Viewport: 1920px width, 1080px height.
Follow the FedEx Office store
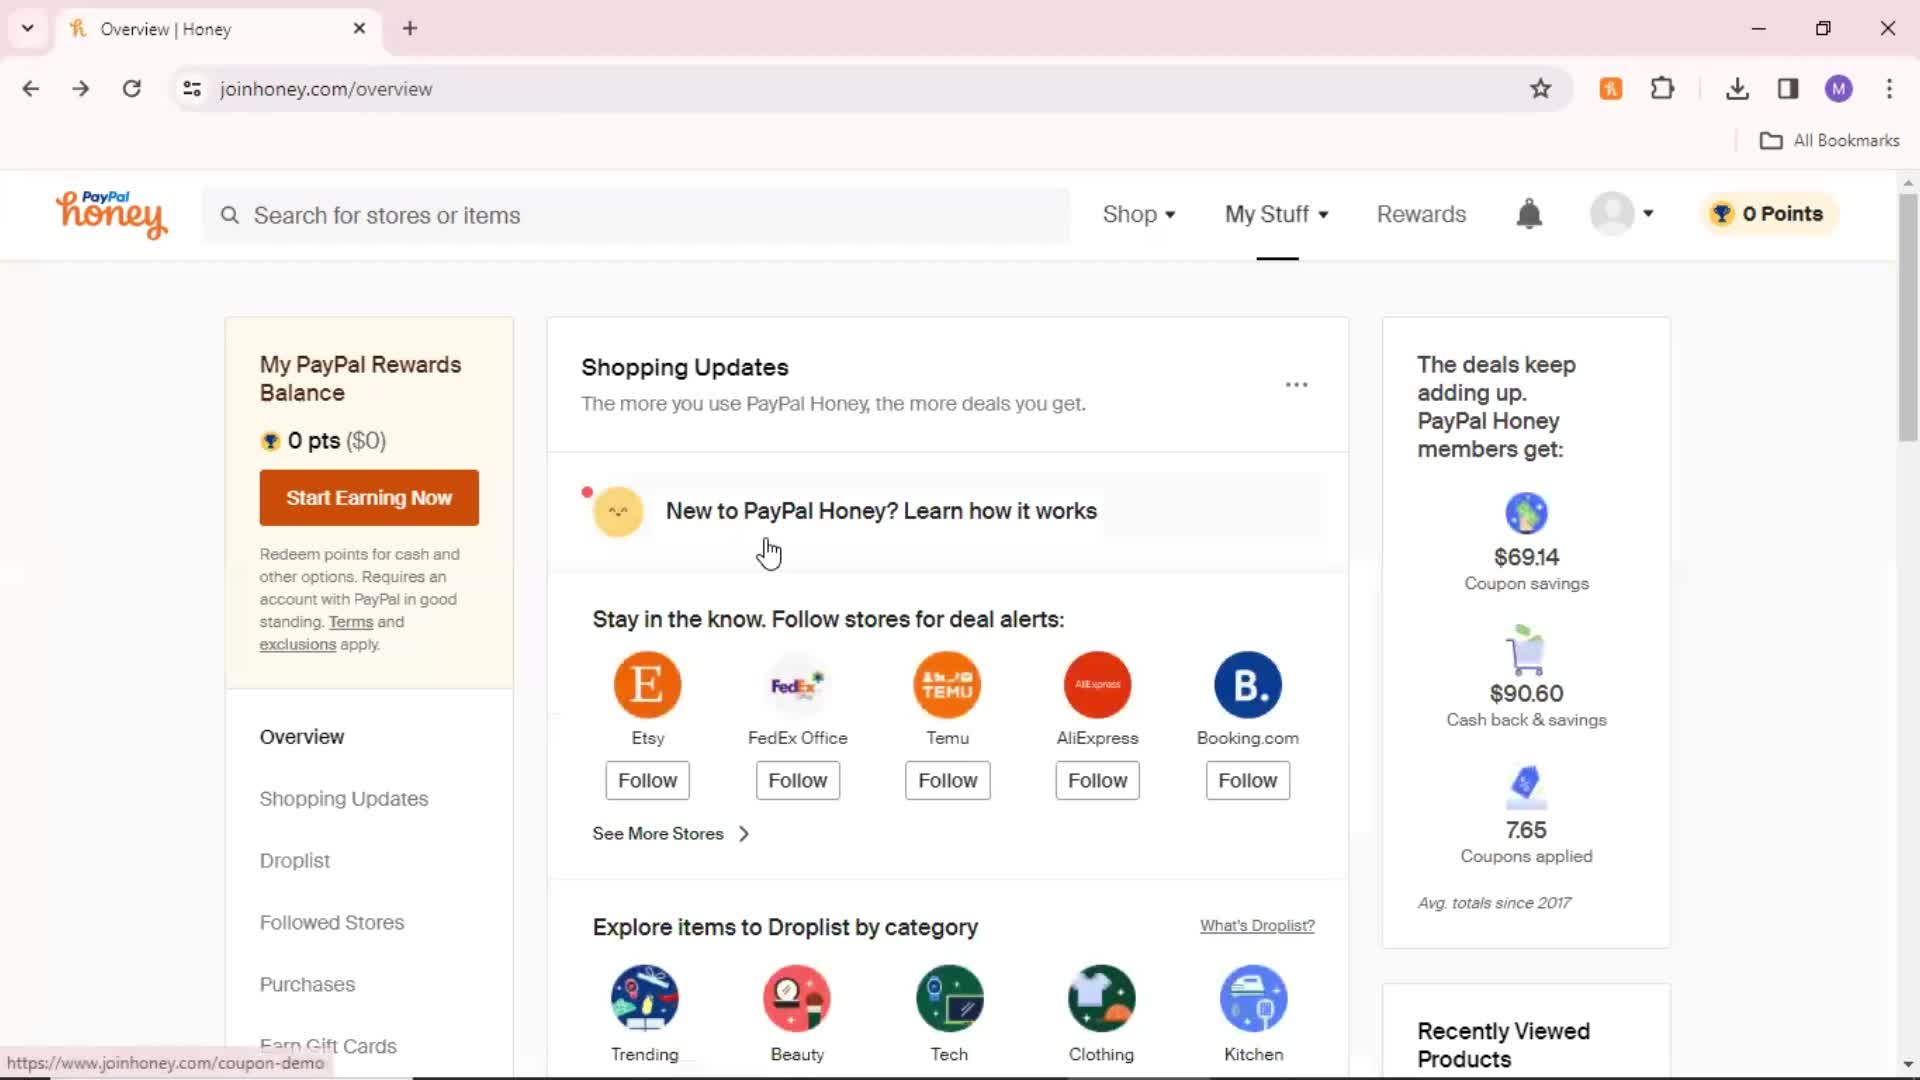(797, 781)
